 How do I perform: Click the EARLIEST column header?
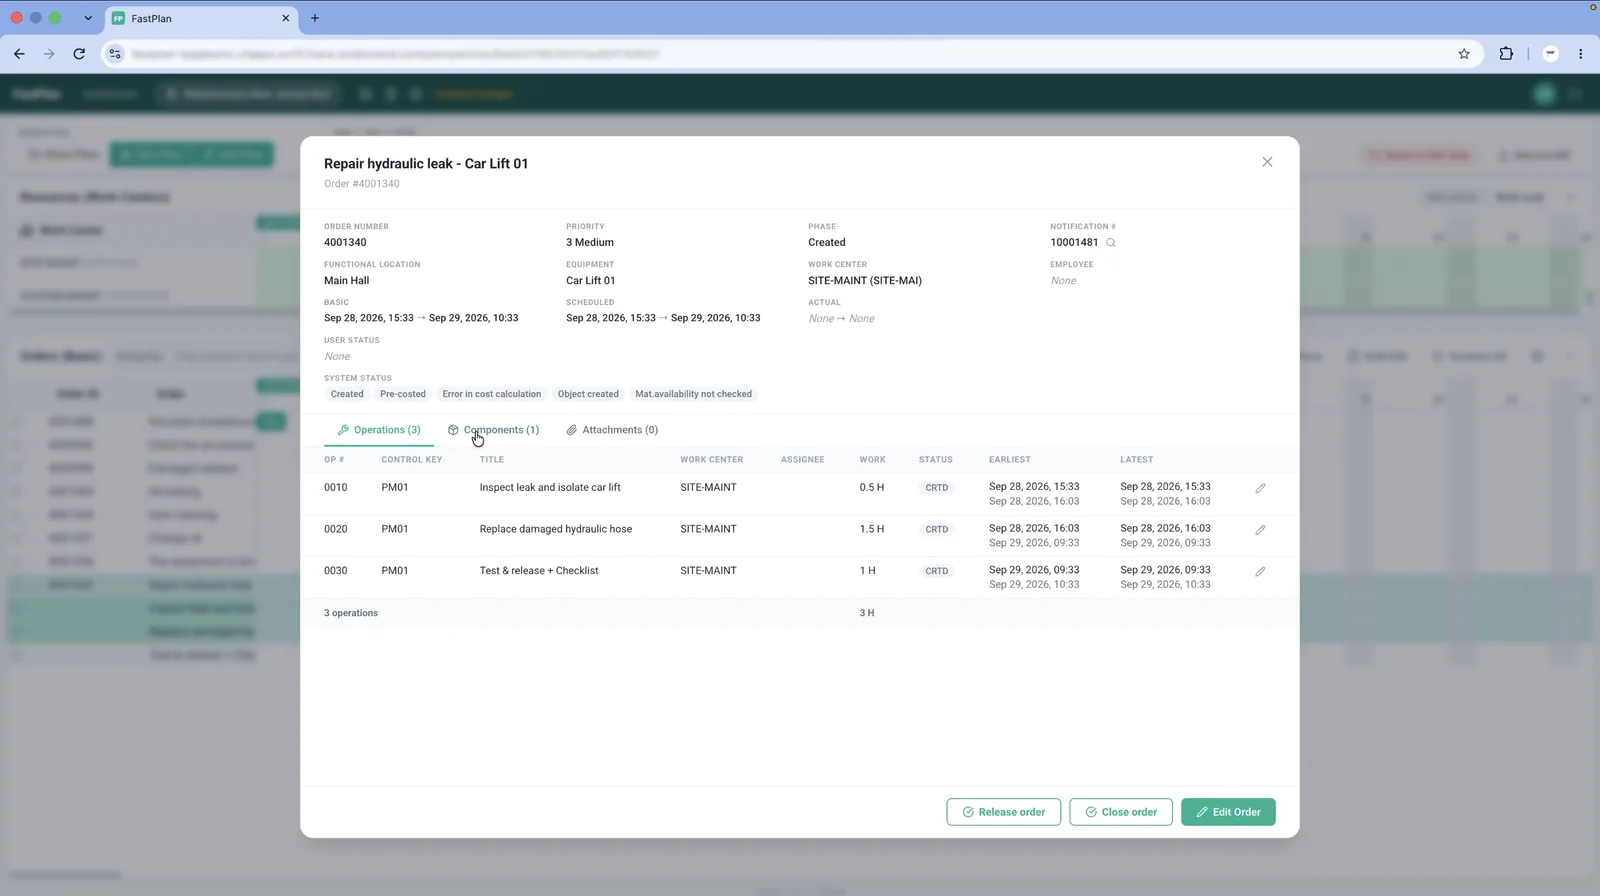click(x=1010, y=460)
